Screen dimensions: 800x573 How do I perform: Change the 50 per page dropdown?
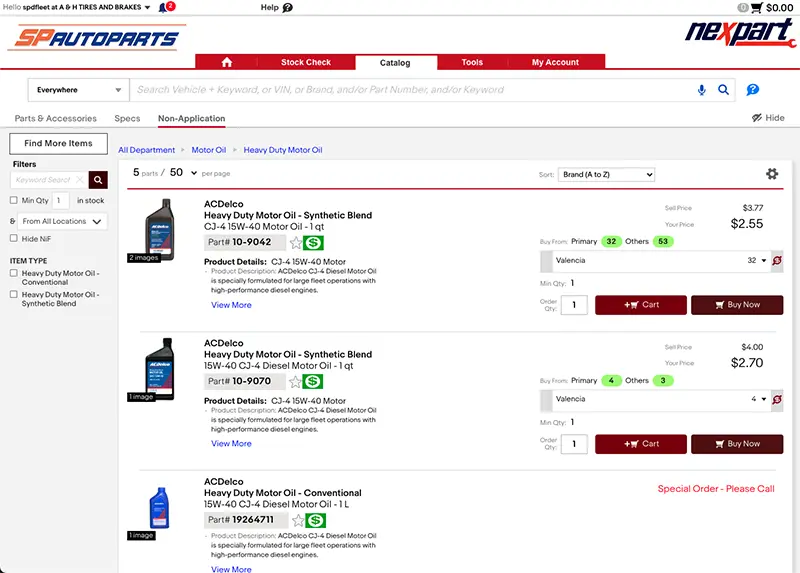[183, 173]
